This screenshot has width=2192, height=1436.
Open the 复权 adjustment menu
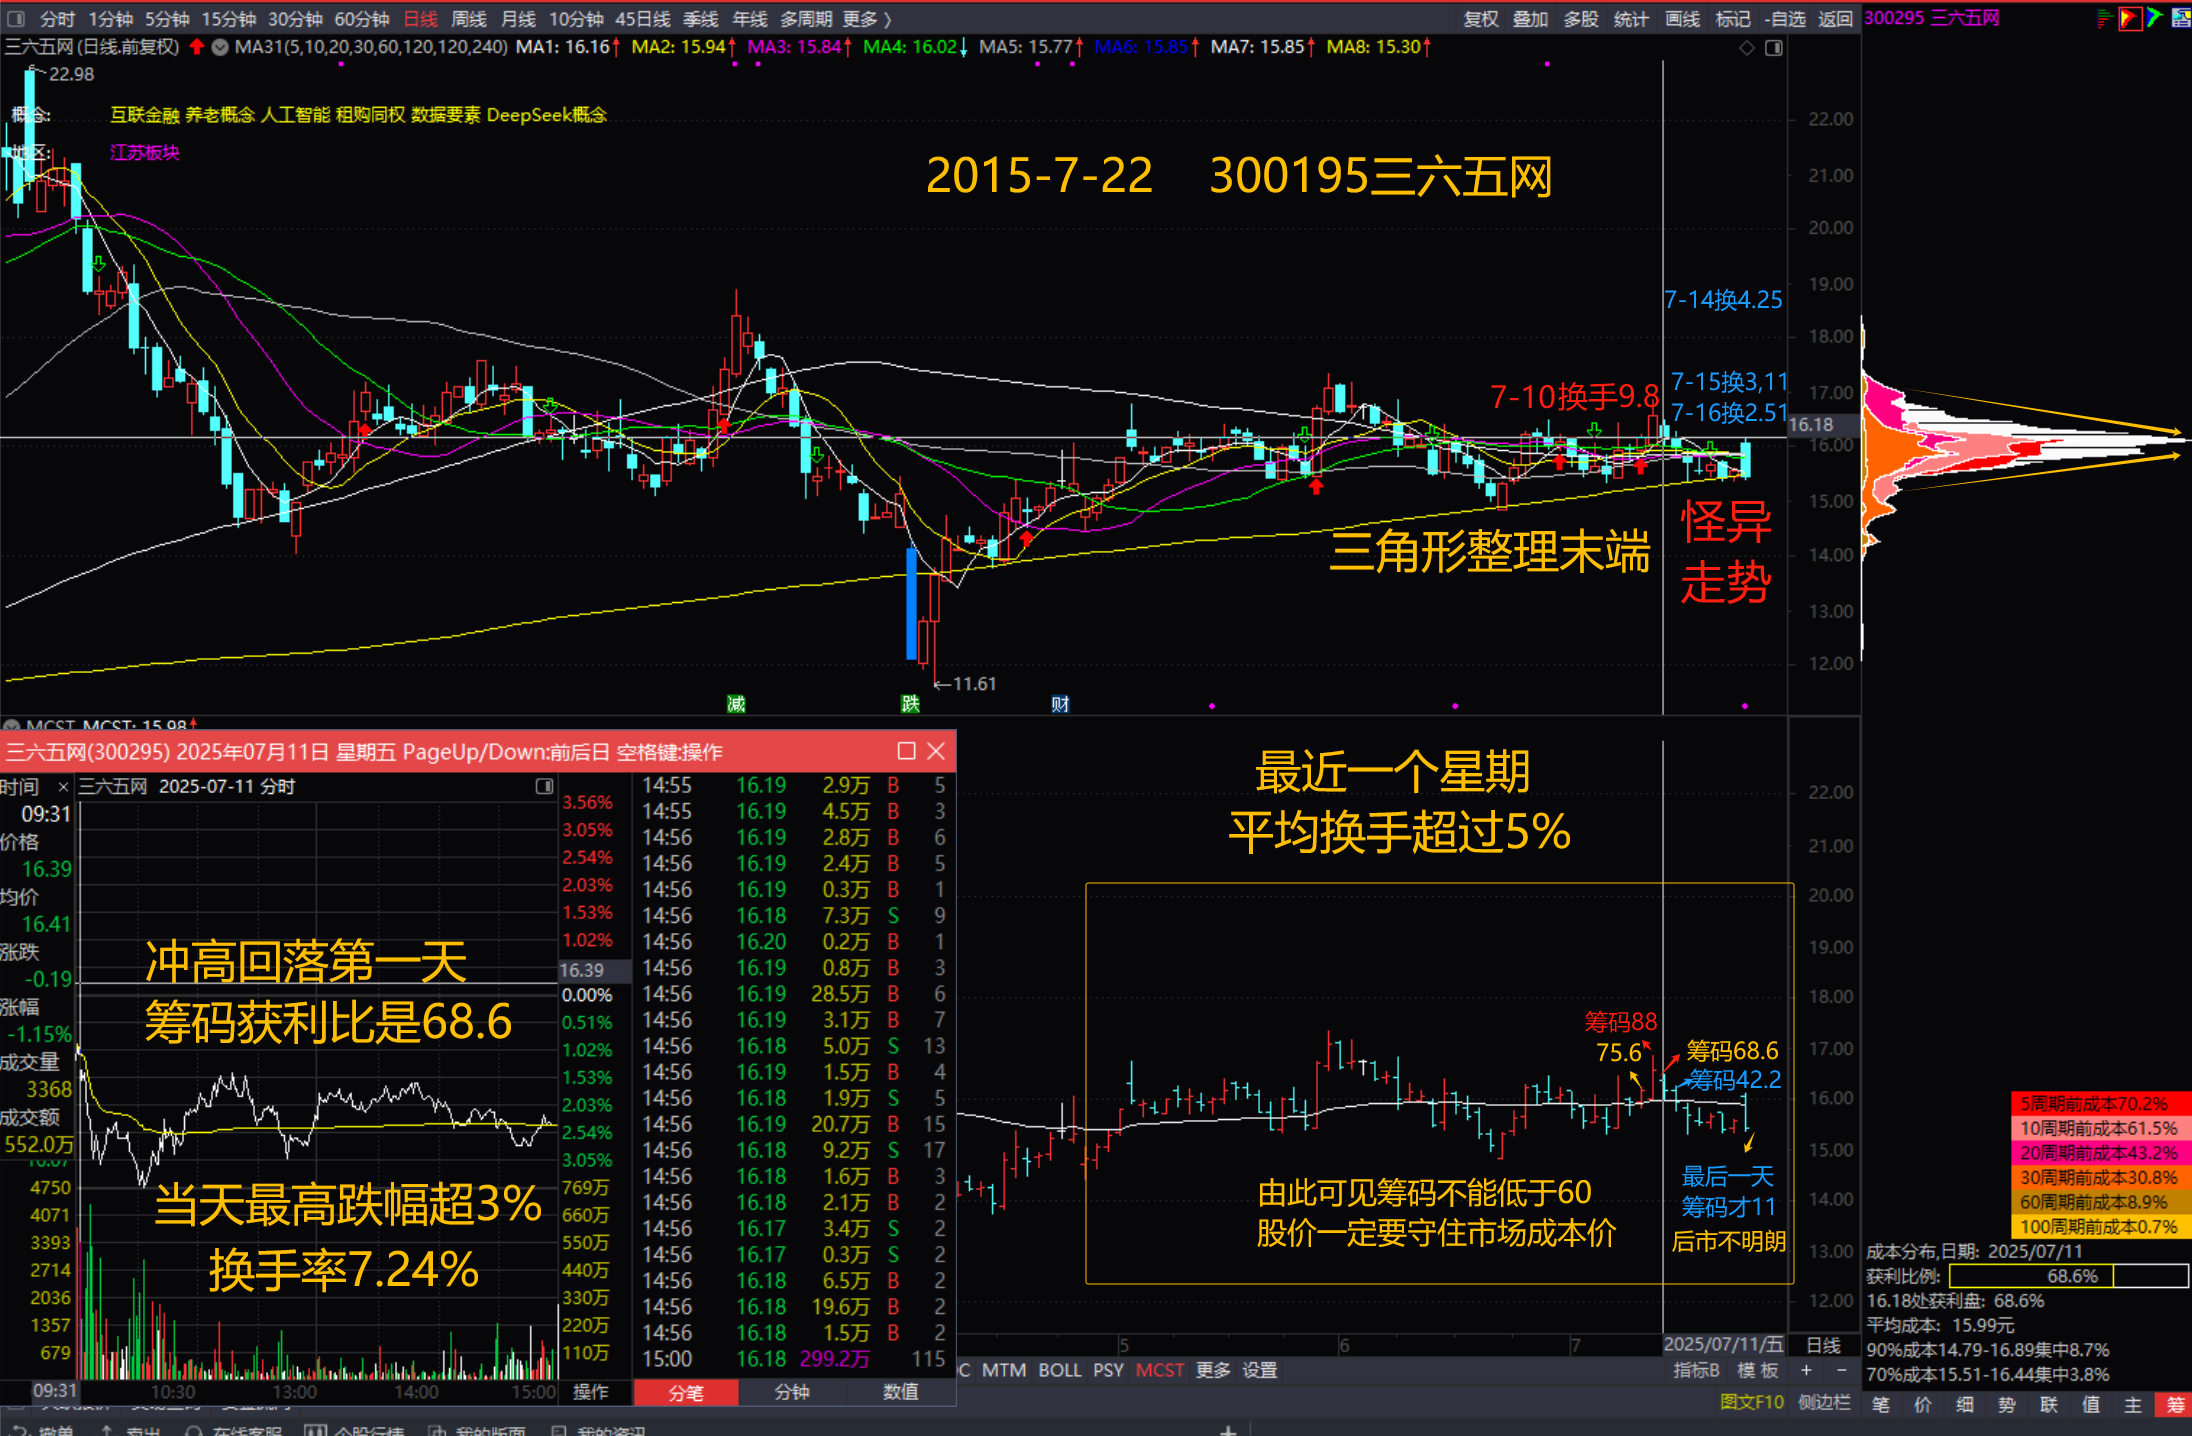tap(1481, 19)
